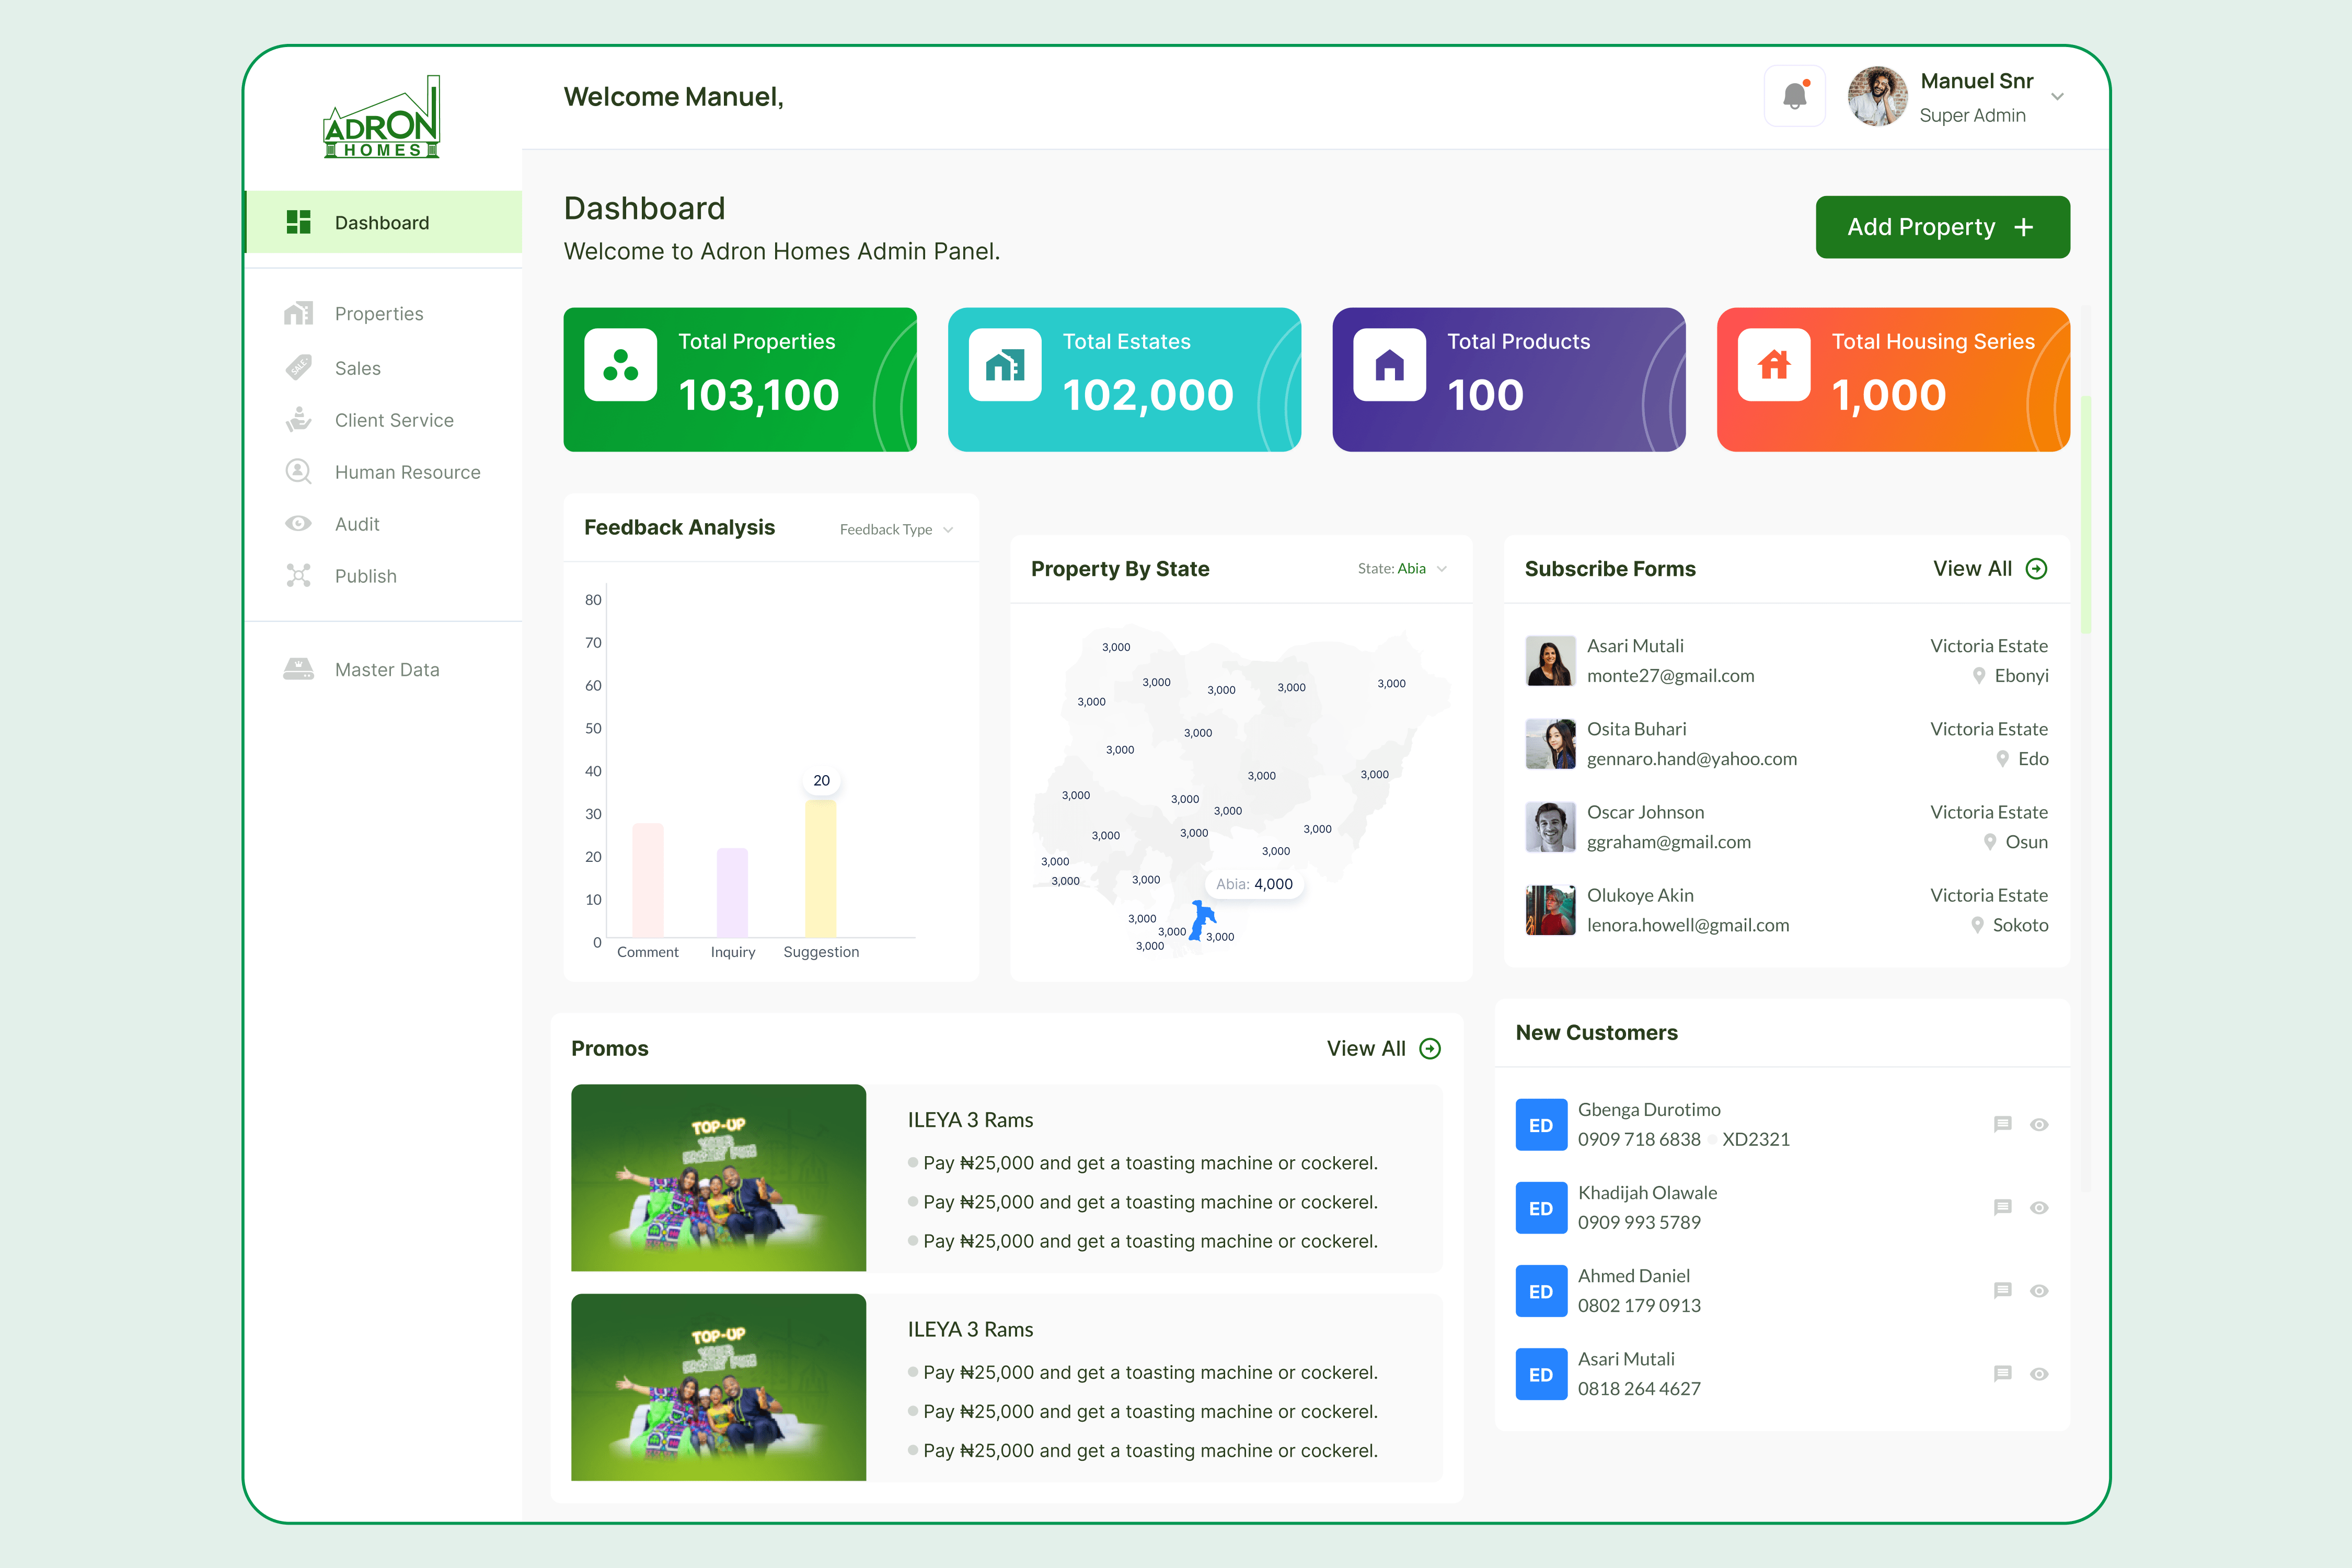View eye icon for Asari Mutali customer

click(2039, 1374)
